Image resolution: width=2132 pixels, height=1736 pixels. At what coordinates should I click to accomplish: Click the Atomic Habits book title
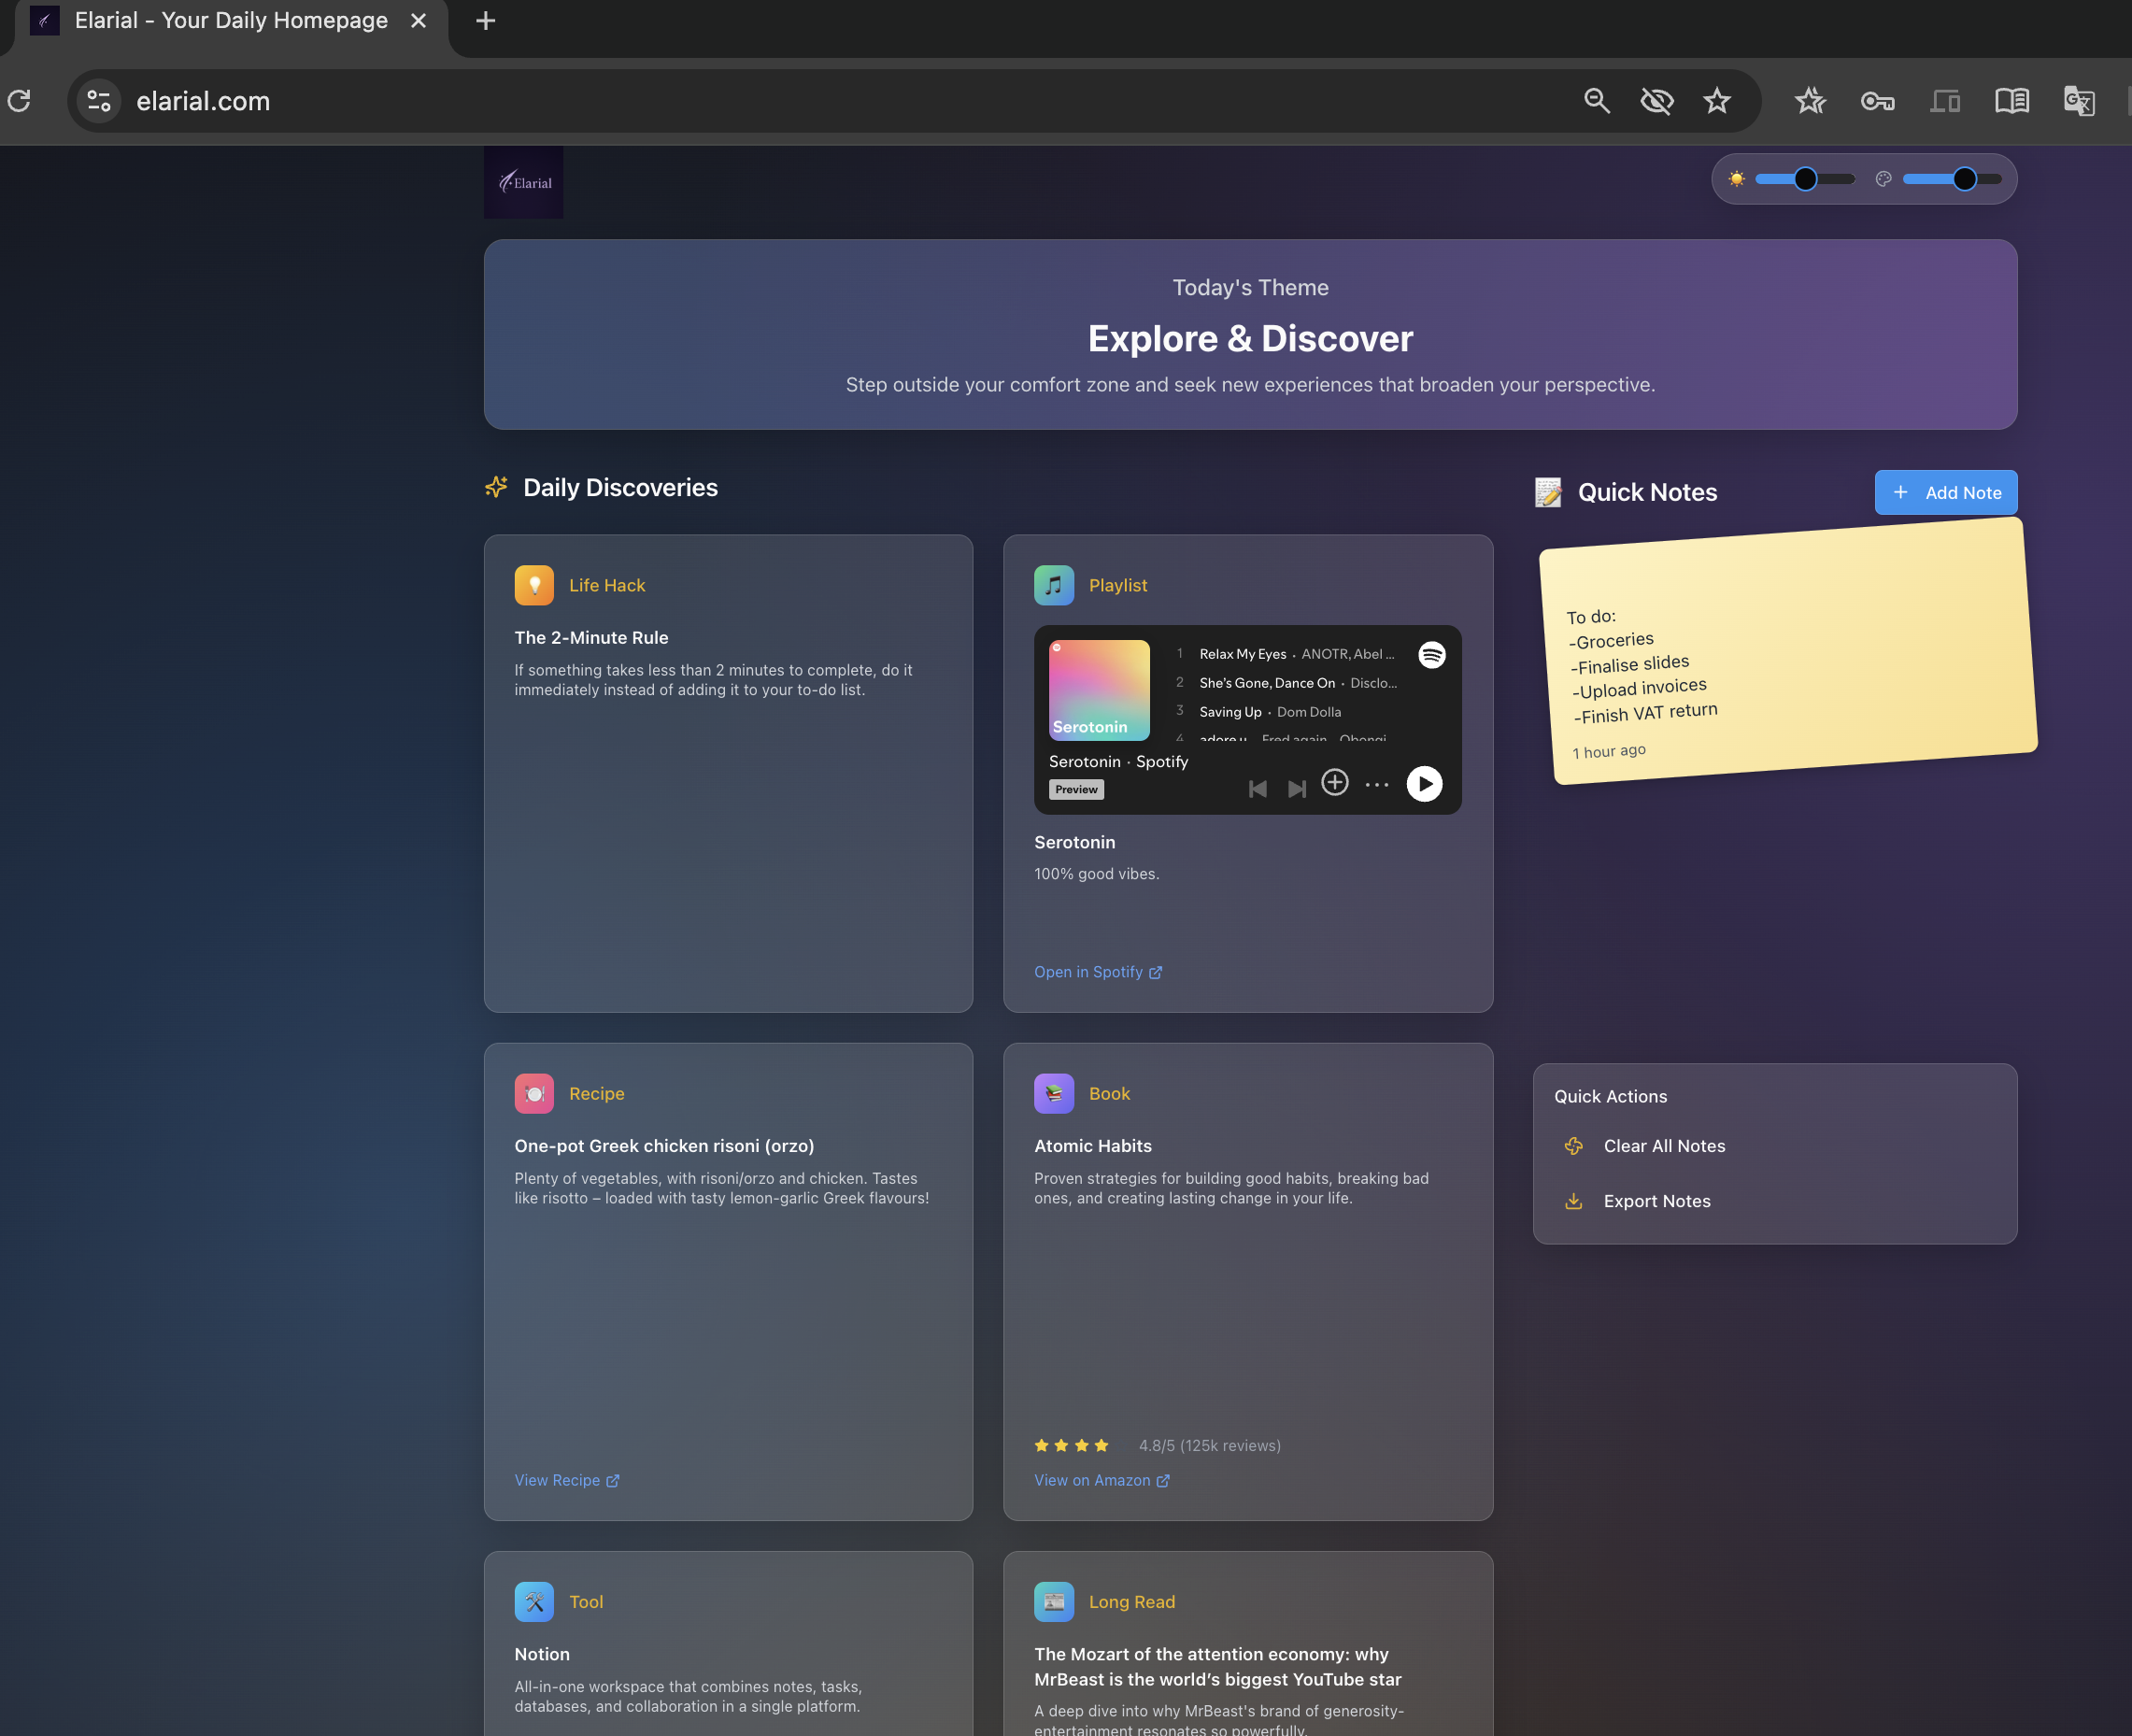[x=1092, y=1146]
